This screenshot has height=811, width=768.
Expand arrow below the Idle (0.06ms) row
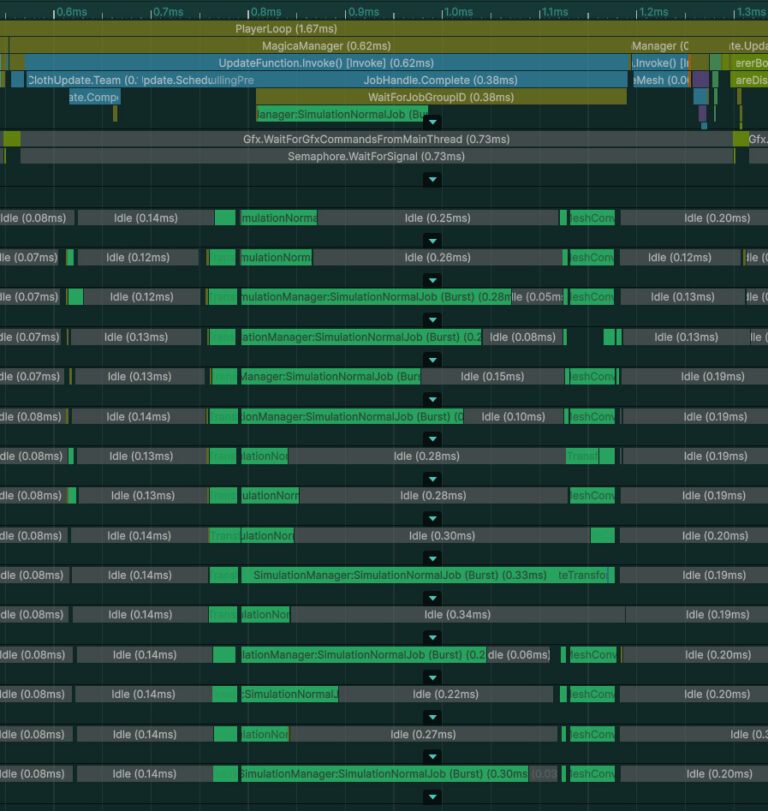point(432,678)
